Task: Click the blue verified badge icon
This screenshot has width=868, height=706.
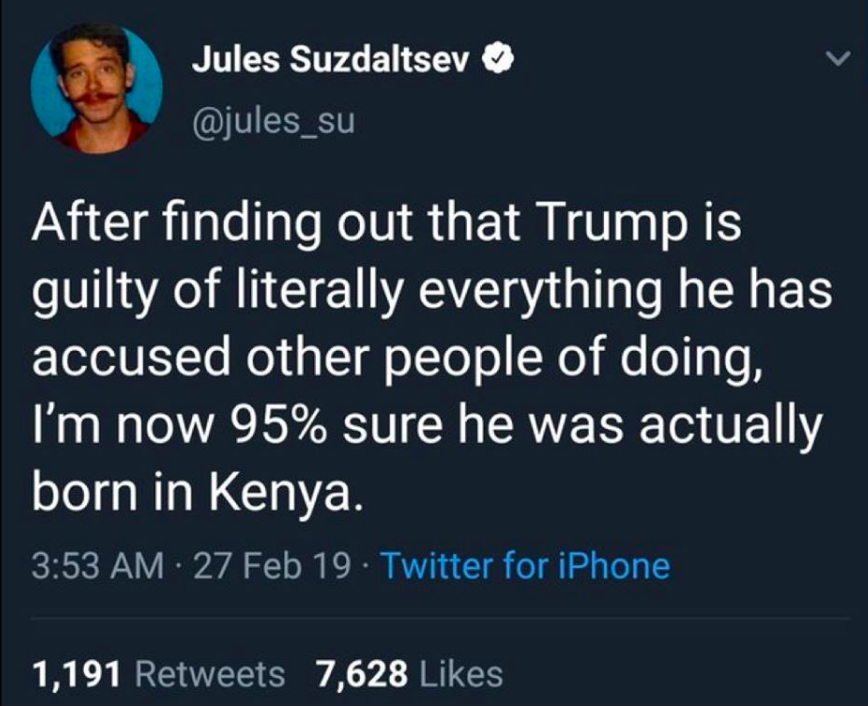Action: pos(497,61)
